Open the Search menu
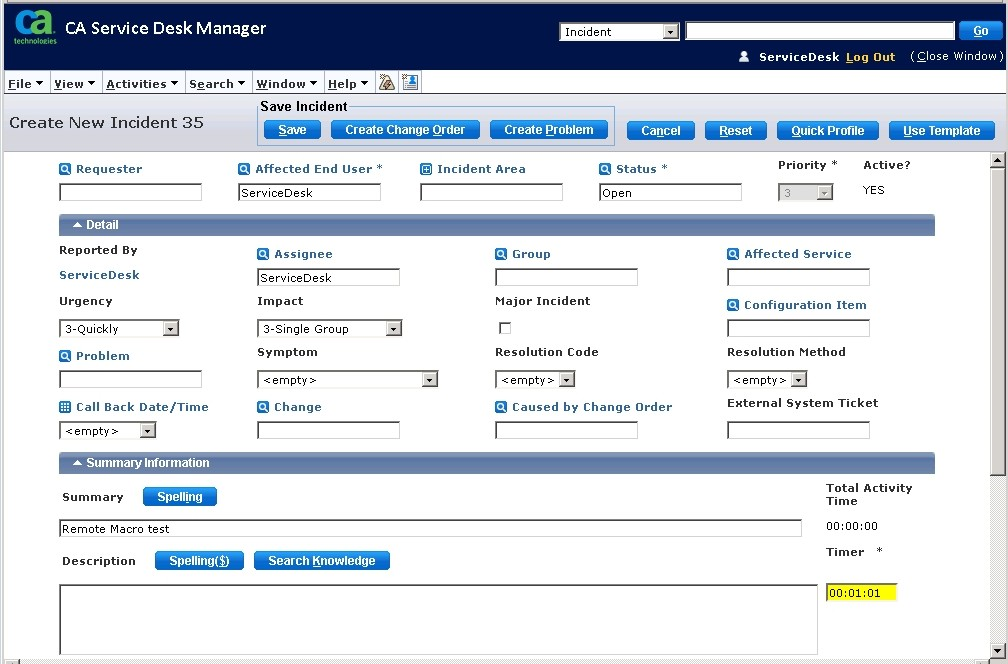 216,84
